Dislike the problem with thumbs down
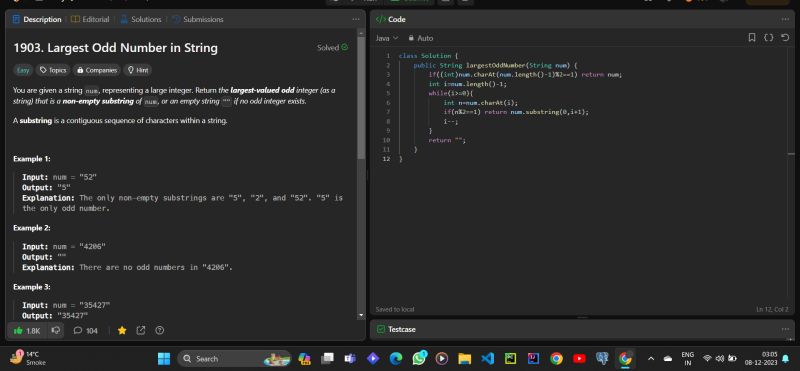The height and width of the screenshot is (371, 800). tap(56, 331)
